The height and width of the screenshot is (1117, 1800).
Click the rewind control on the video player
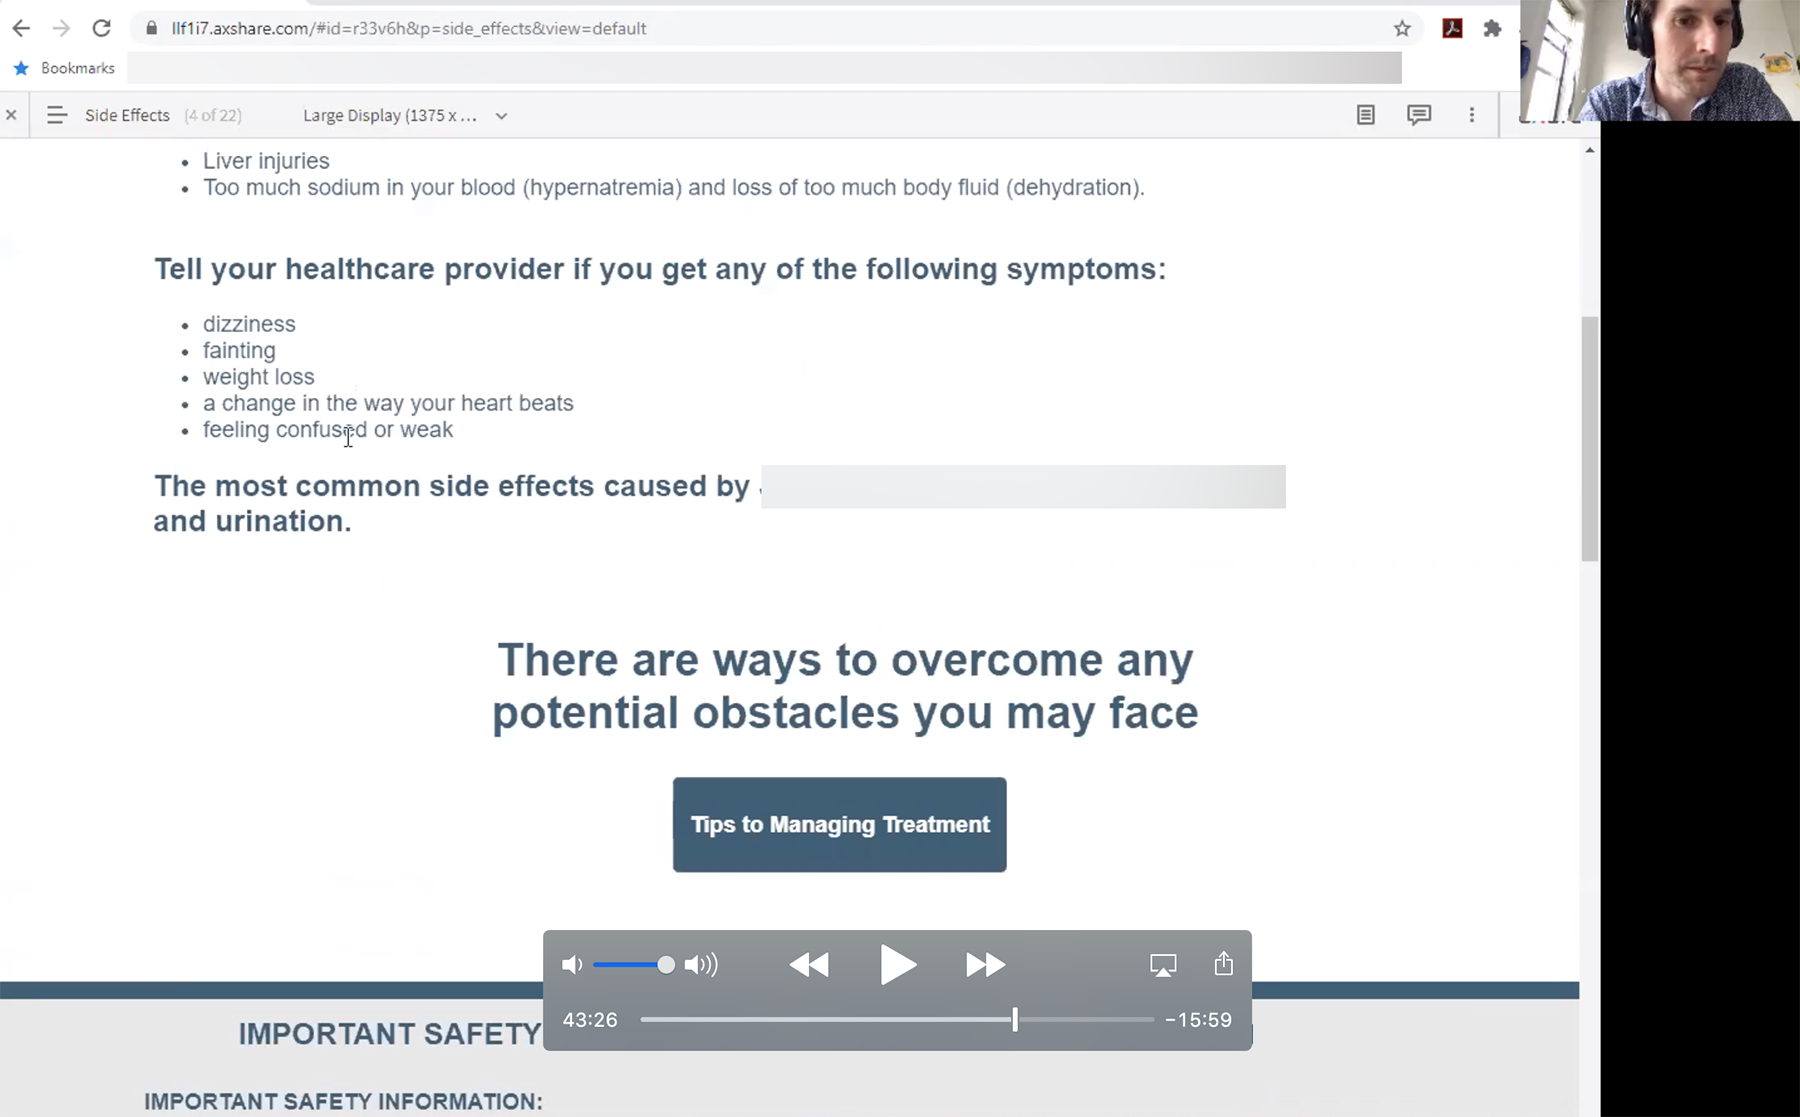[810, 964]
